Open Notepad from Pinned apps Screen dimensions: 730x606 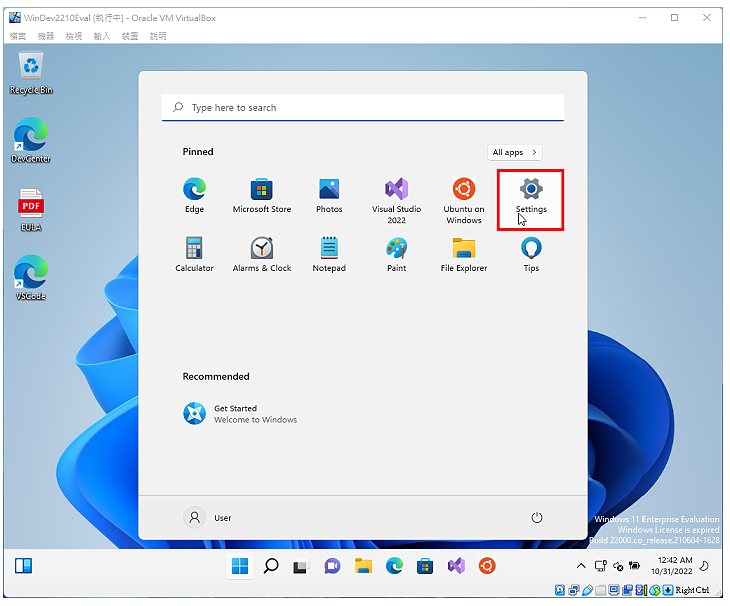pyautogui.click(x=329, y=254)
